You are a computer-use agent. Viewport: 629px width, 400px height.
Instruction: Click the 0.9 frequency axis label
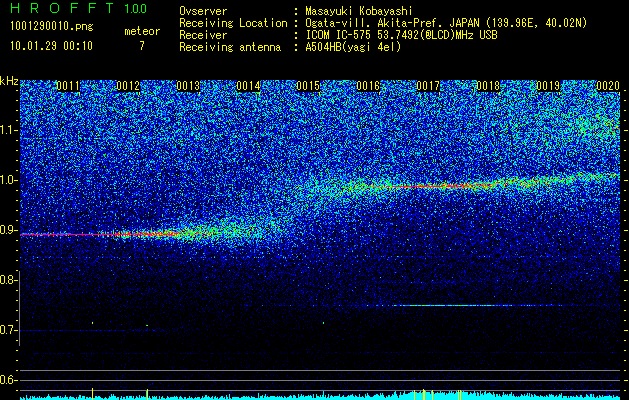(8, 230)
